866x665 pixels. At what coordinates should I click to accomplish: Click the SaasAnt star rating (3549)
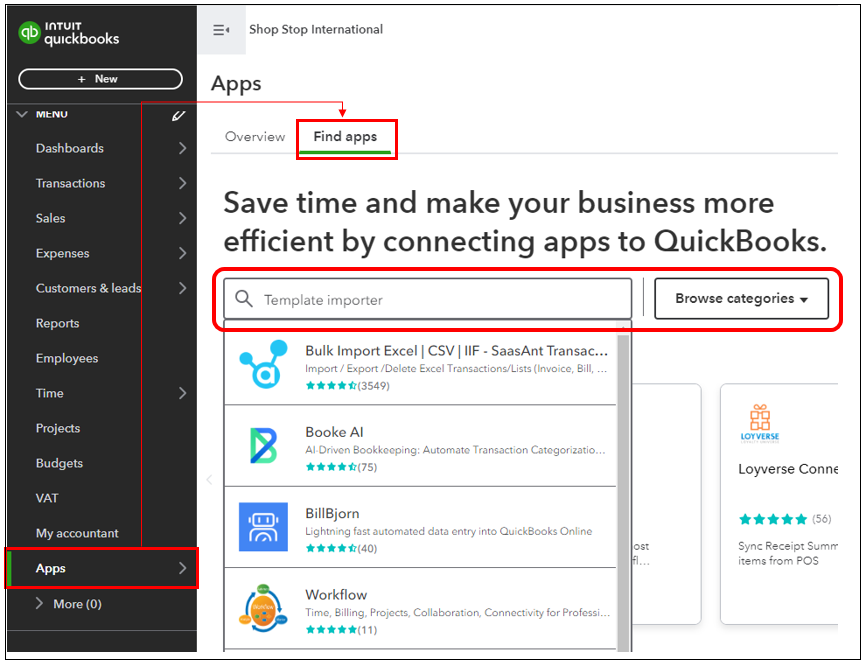[347, 386]
